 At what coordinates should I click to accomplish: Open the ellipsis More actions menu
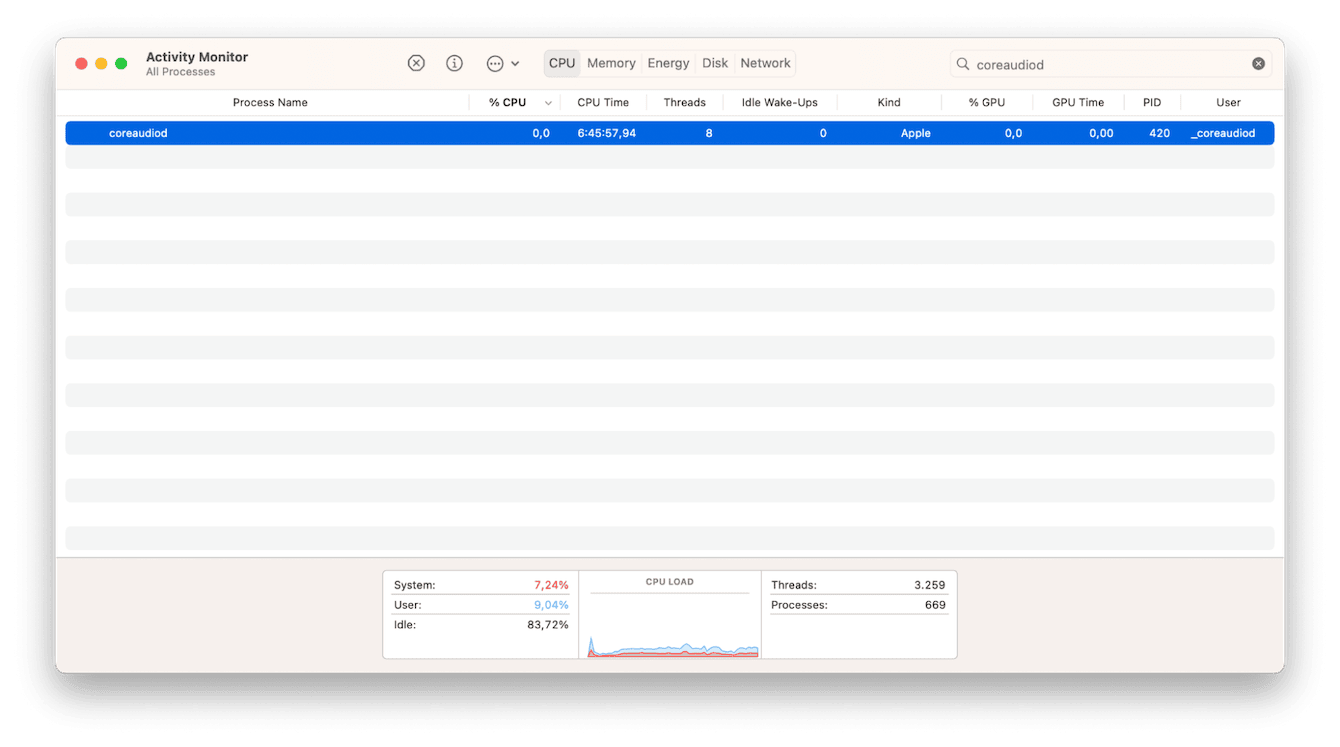(502, 63)
